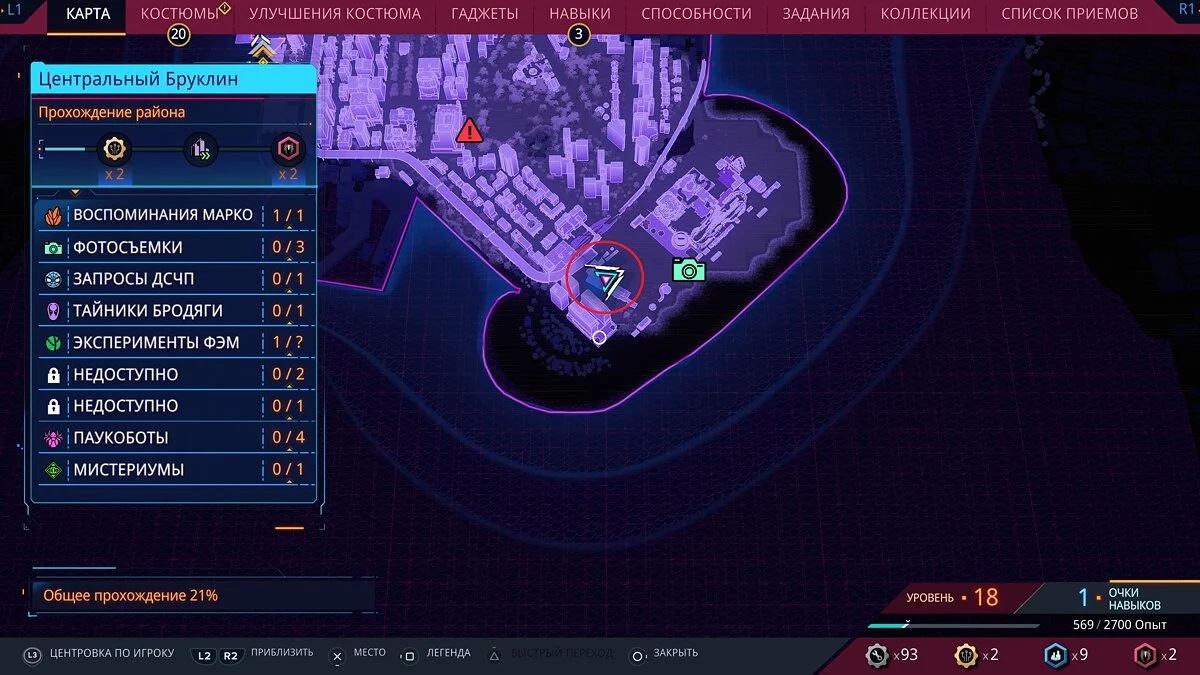This screenshot has width=1200, height=675.
Task: Click the L2 R2 ПРИБЛИЗИТЬ zoom prompt
Action: [x=253, y=654]
